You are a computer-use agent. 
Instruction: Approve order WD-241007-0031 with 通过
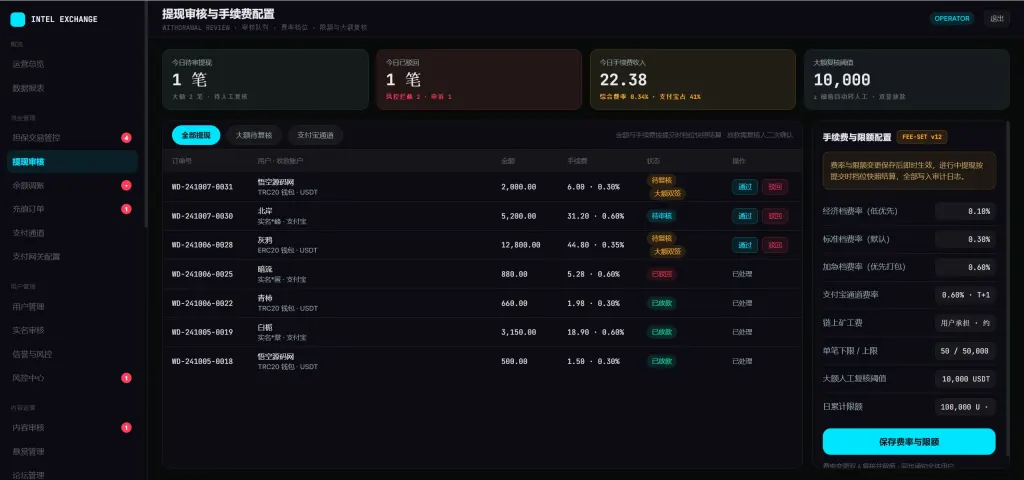point(744,187)
